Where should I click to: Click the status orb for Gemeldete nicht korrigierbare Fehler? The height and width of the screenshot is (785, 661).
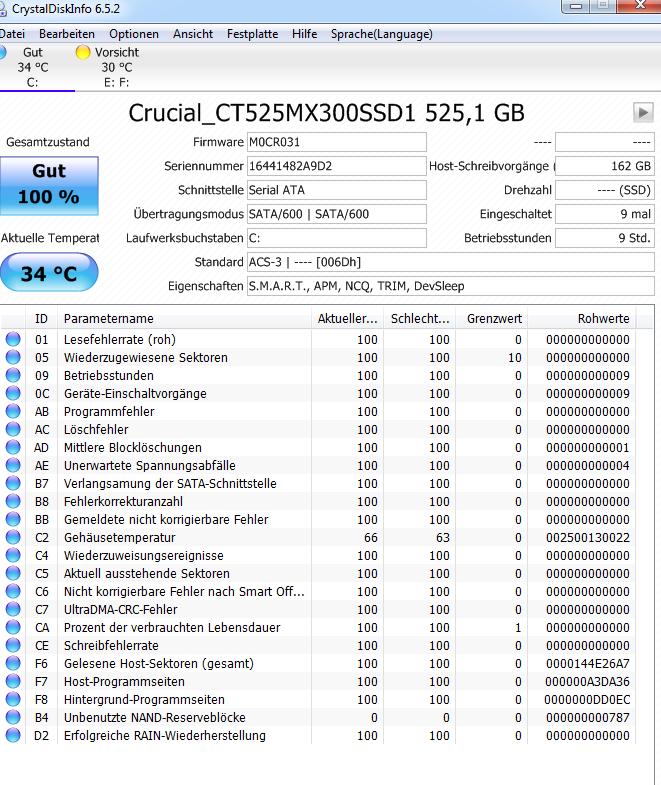[x=13, y=519]
